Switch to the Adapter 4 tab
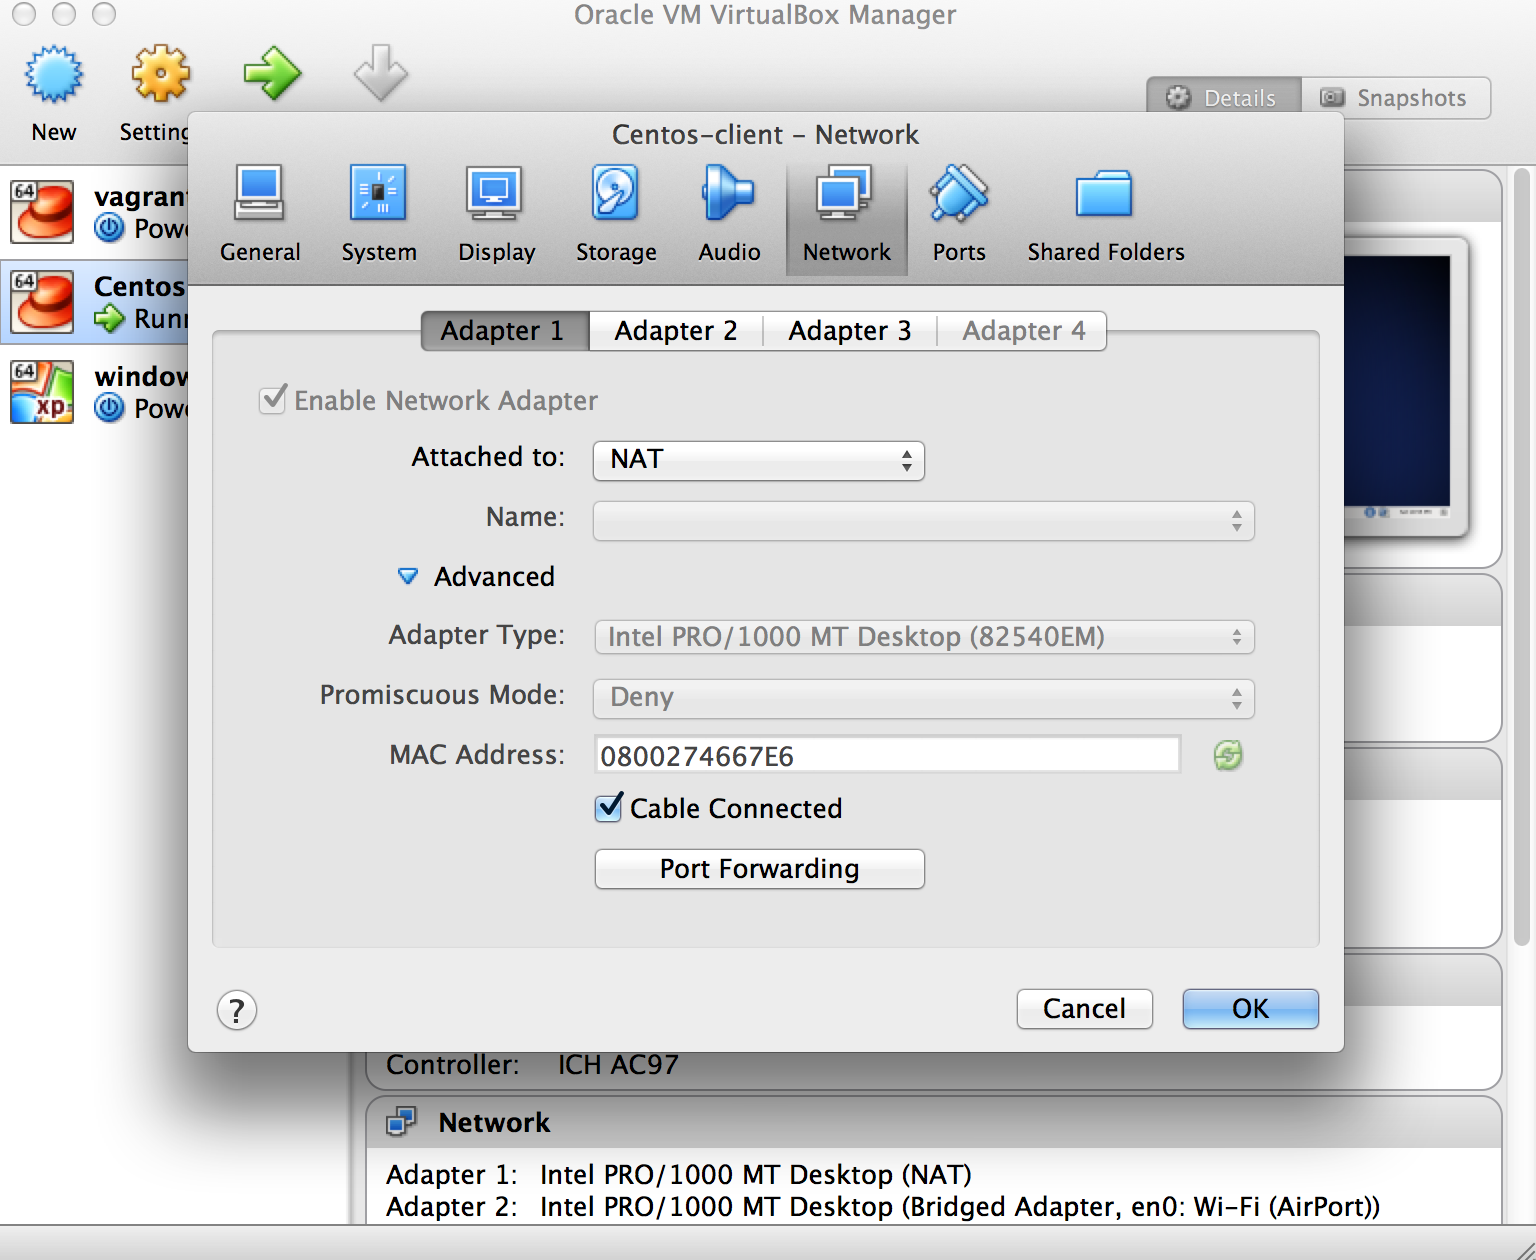 click(1023, 331)
